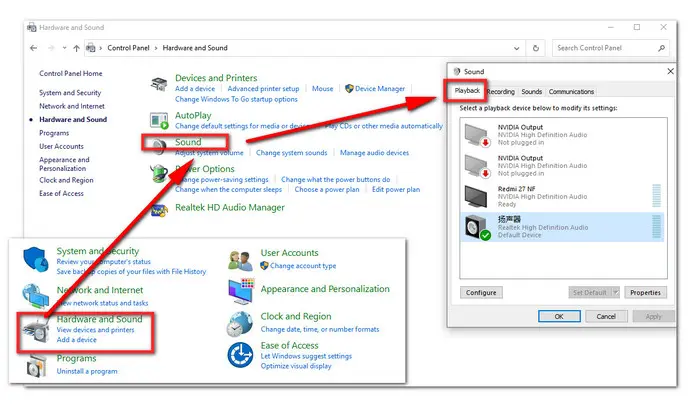The height and width of the screenshot is (407, 700).
Task: Select the Realtek speaker default device icon
Action: pos(477,228)
